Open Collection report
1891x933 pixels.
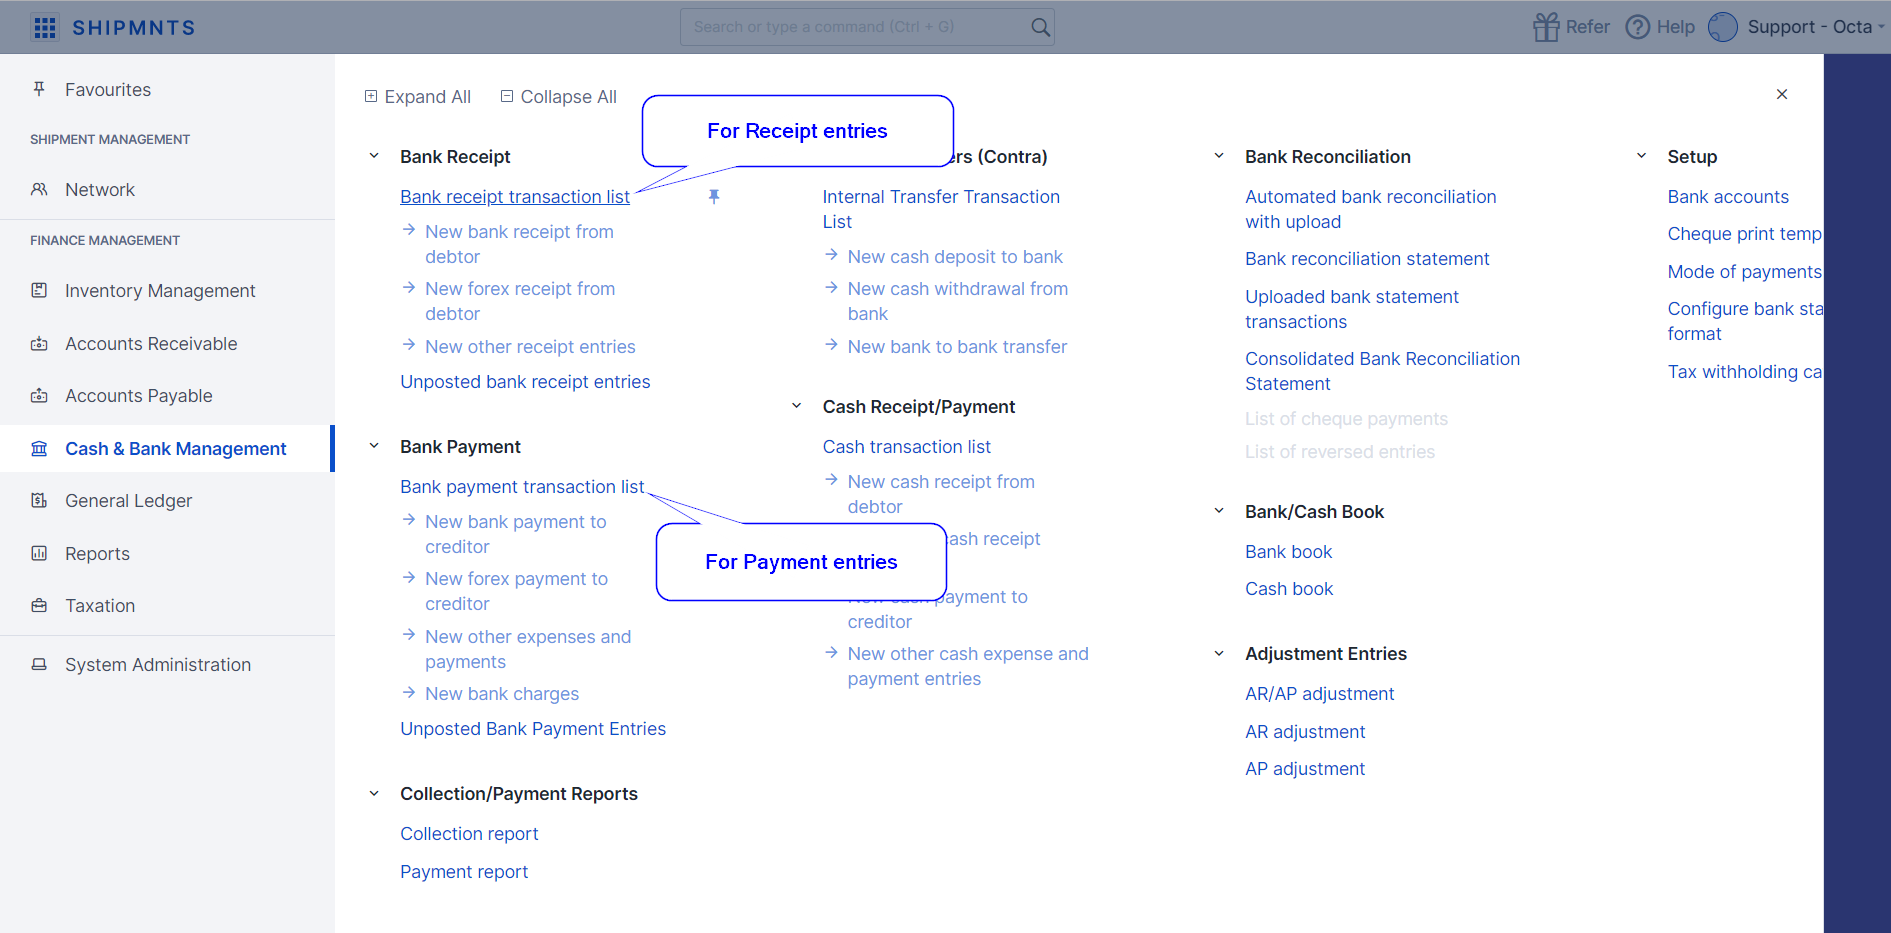point(469,834)
